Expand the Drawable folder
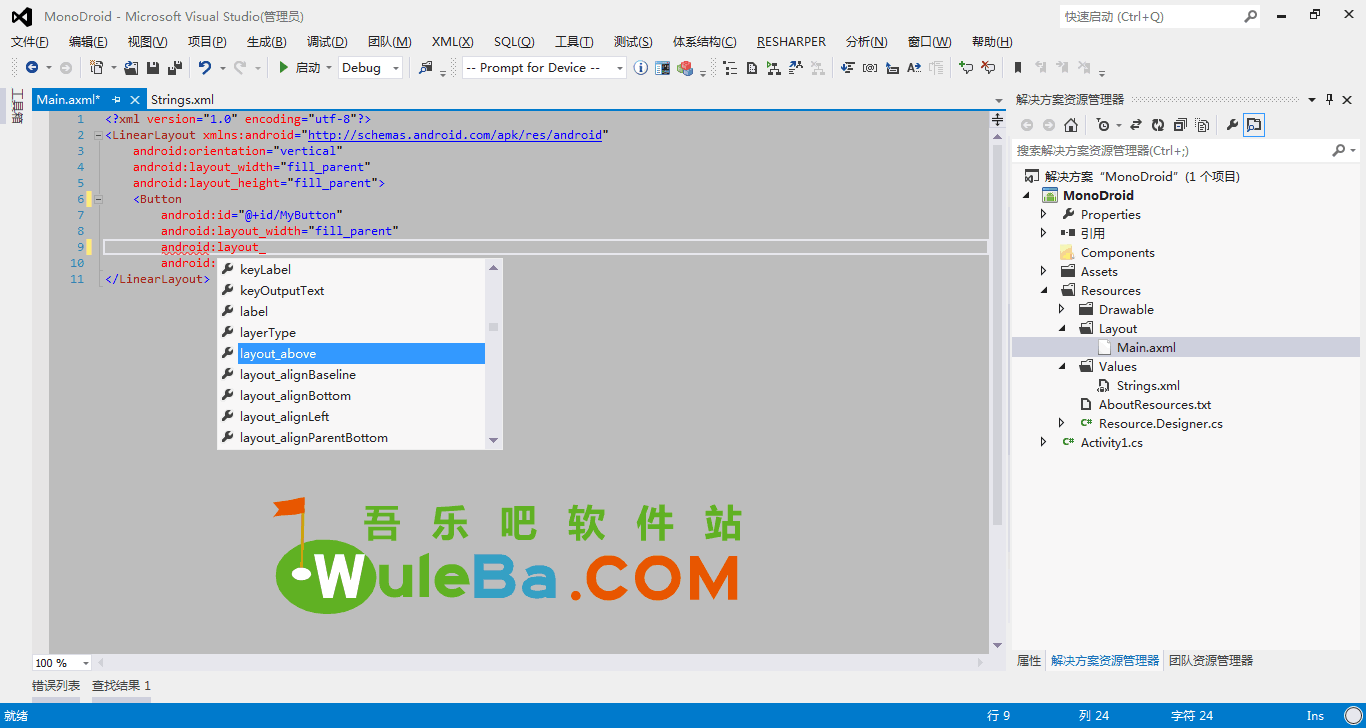Screen dimensions: 1366x728 (1062, 309)
